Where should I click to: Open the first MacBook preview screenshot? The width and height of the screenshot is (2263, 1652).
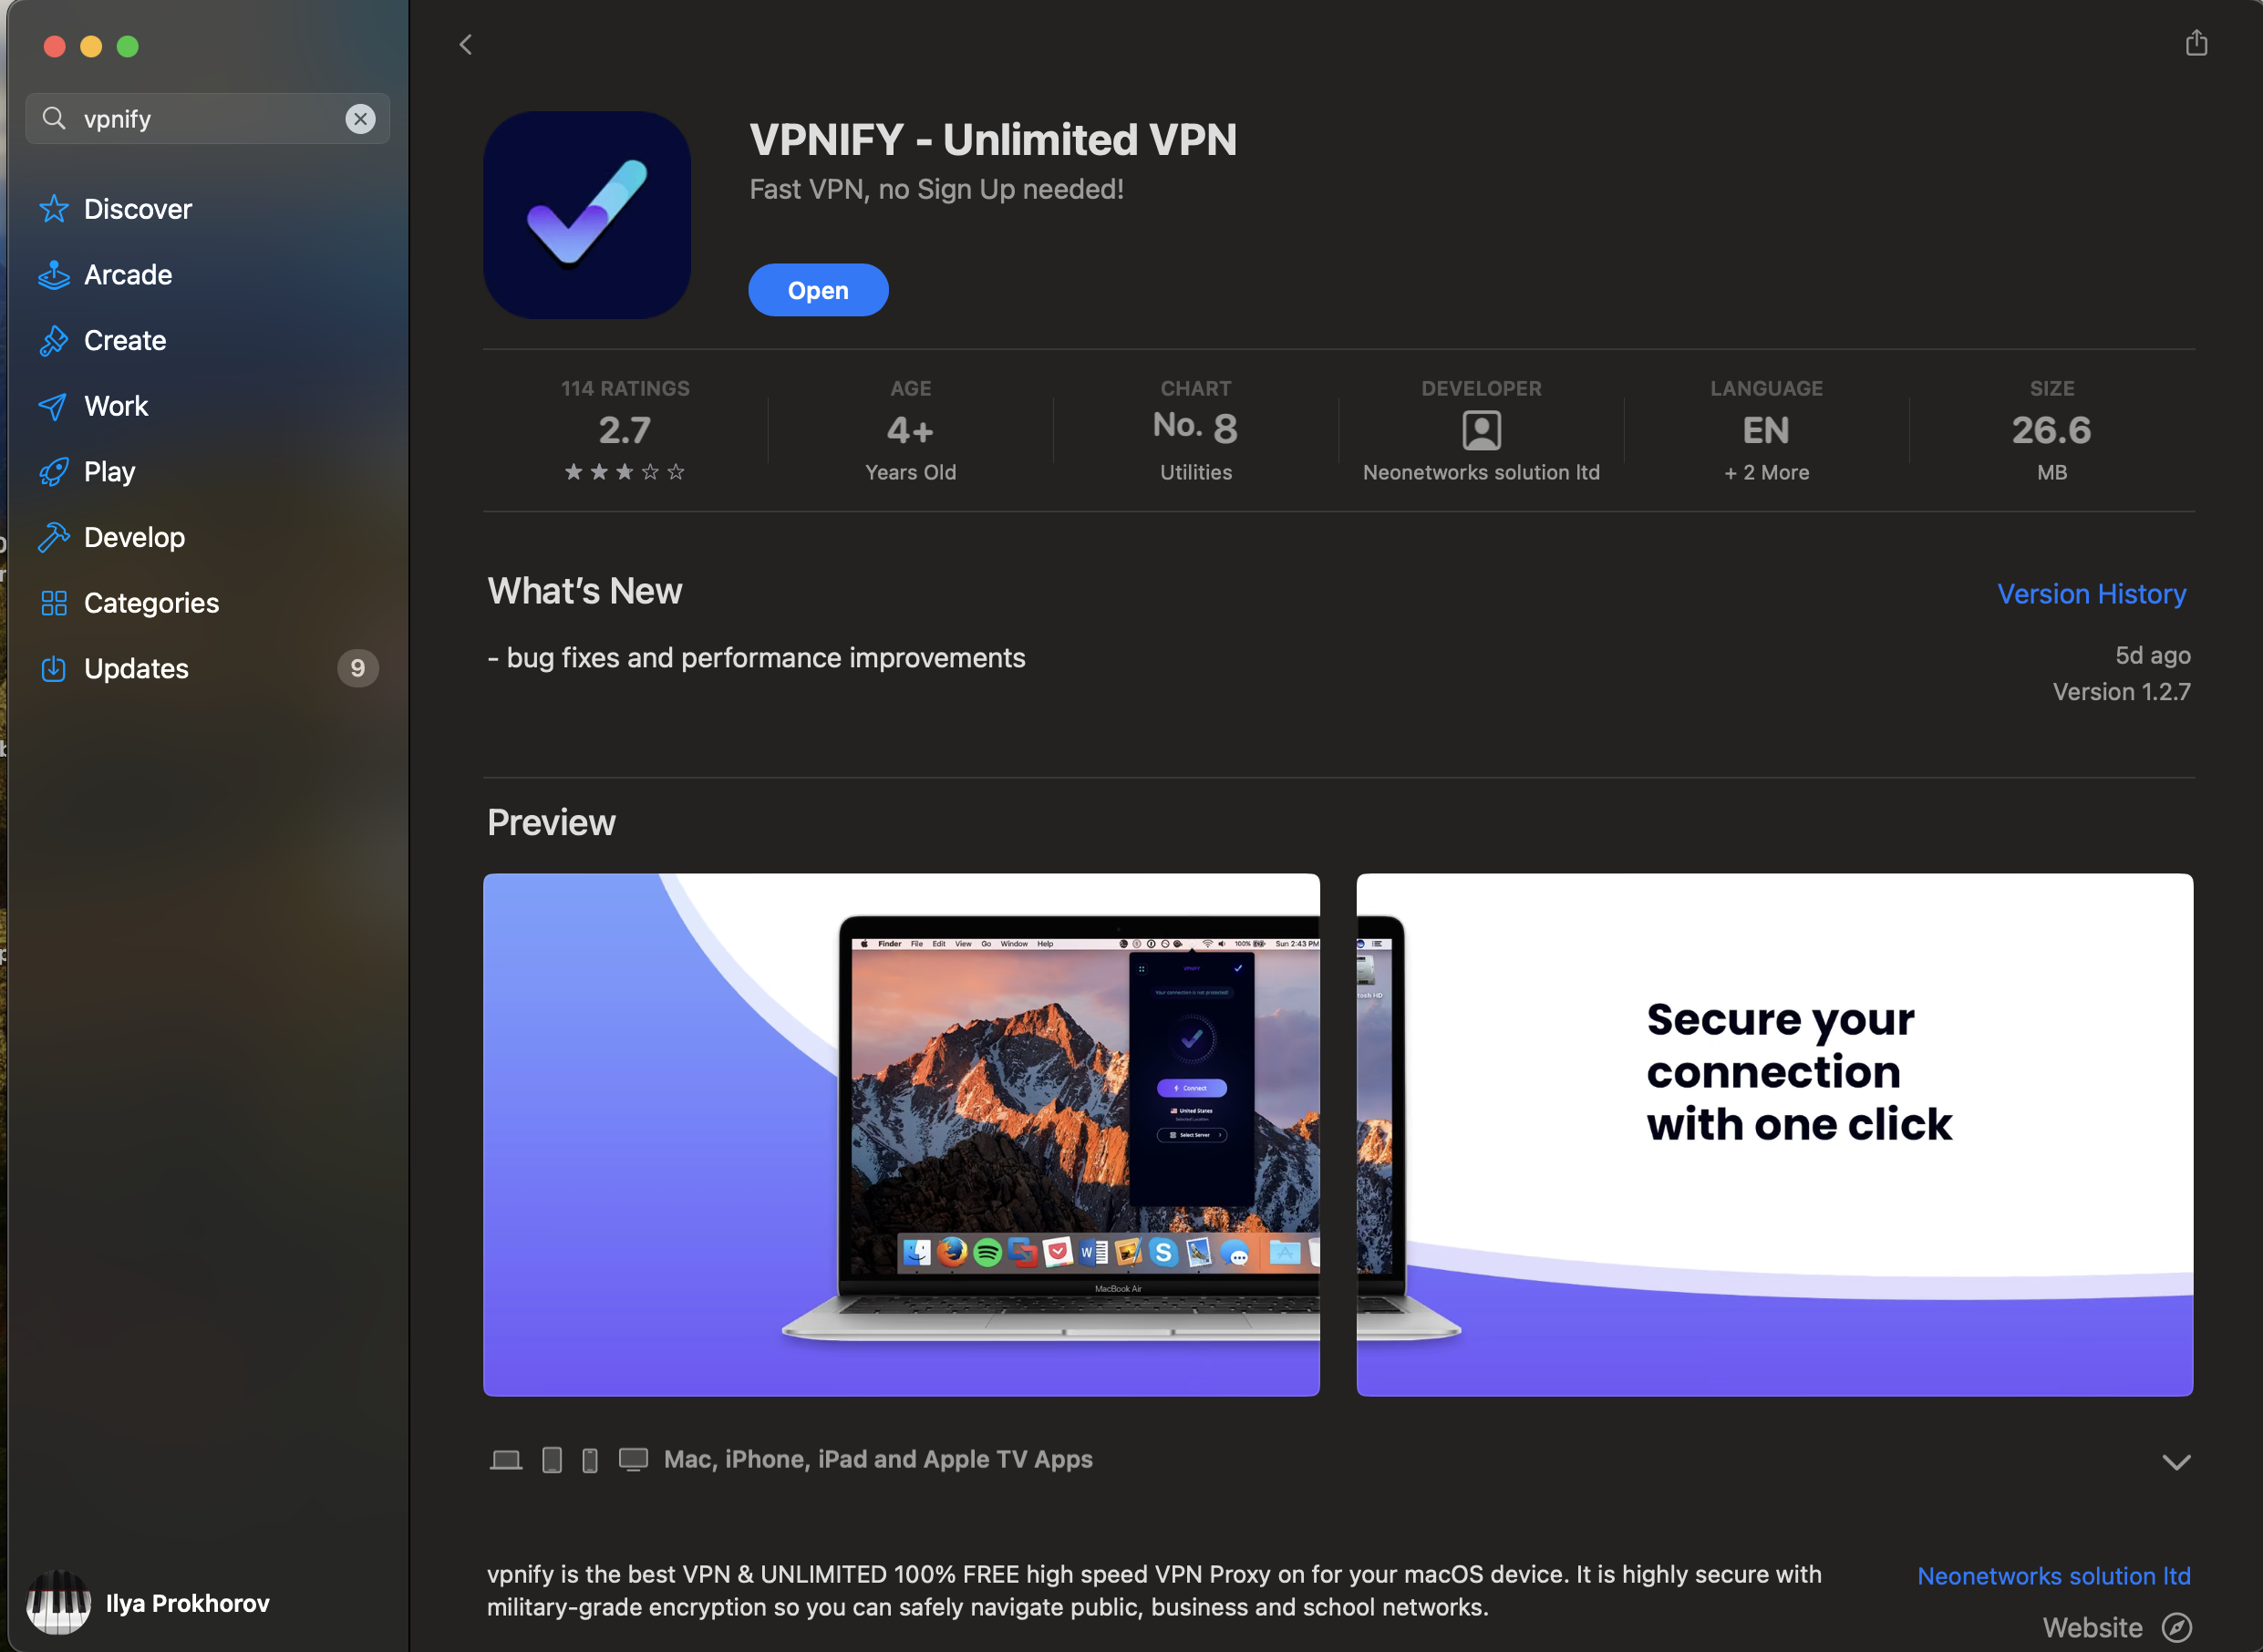[x=901, y=1135]
